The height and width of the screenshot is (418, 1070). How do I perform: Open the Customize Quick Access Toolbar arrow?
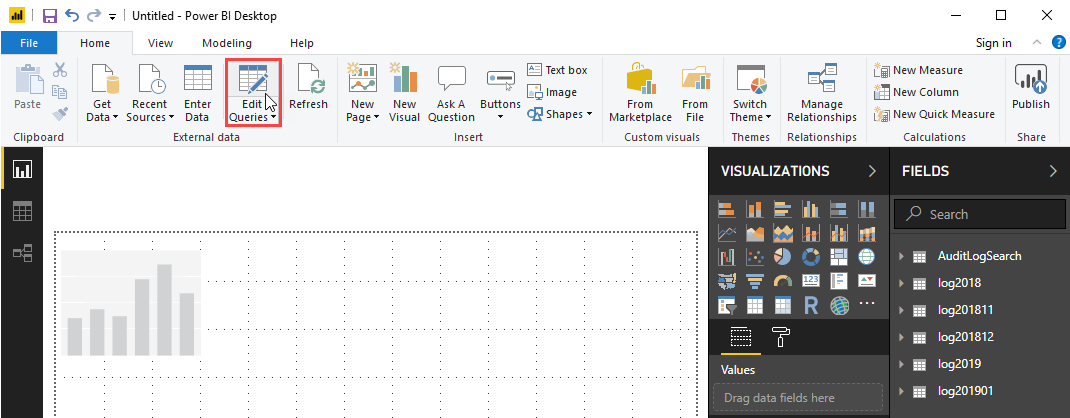click(x=113, y=16)
